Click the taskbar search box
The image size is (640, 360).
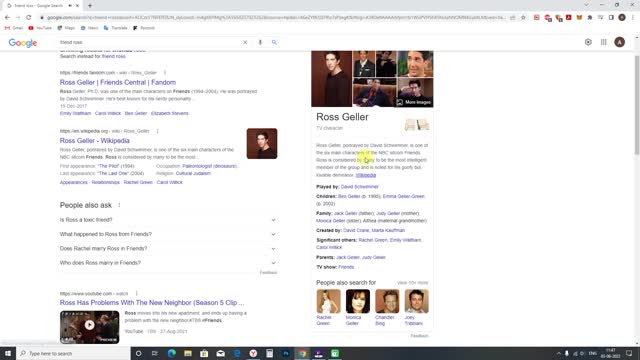73,353
